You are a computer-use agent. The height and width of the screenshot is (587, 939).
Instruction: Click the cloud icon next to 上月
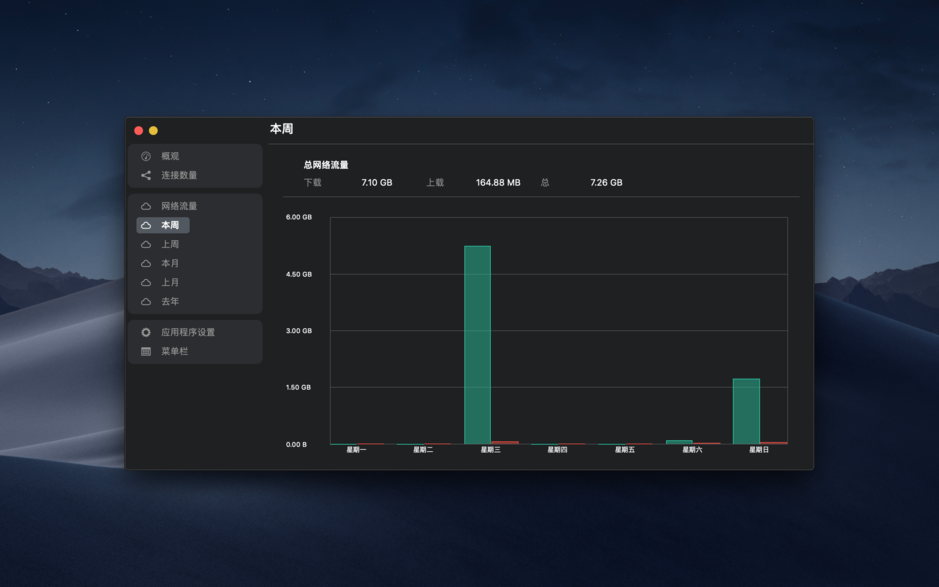point(144,282)
